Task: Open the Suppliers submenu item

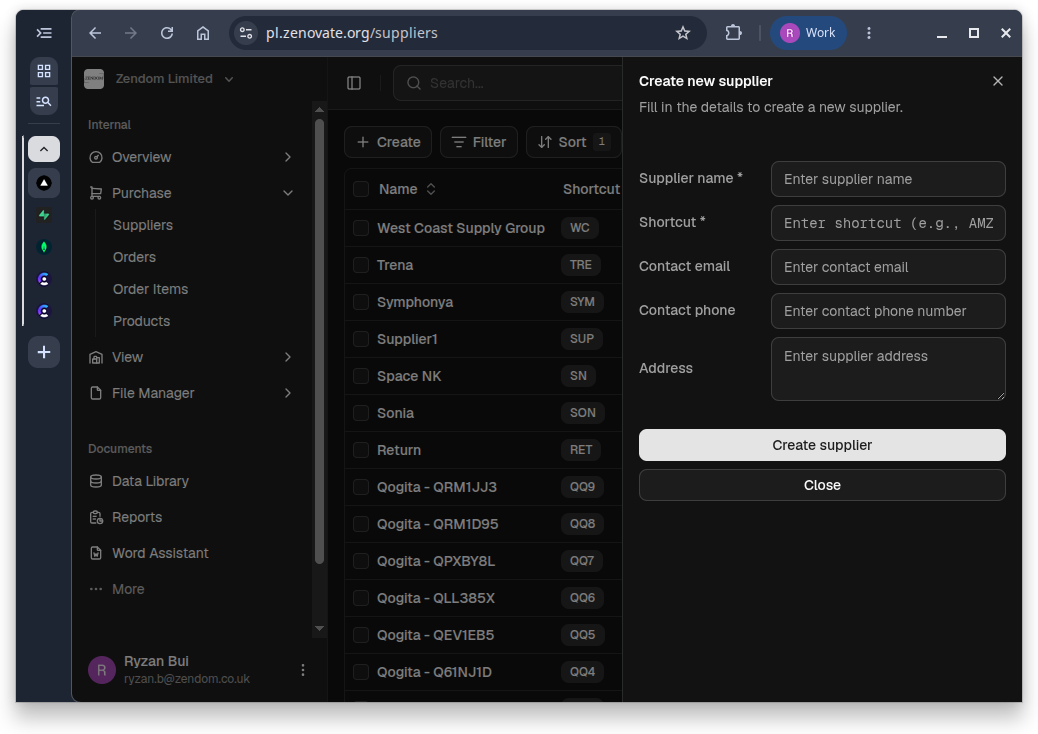Action: pos(143,225)
